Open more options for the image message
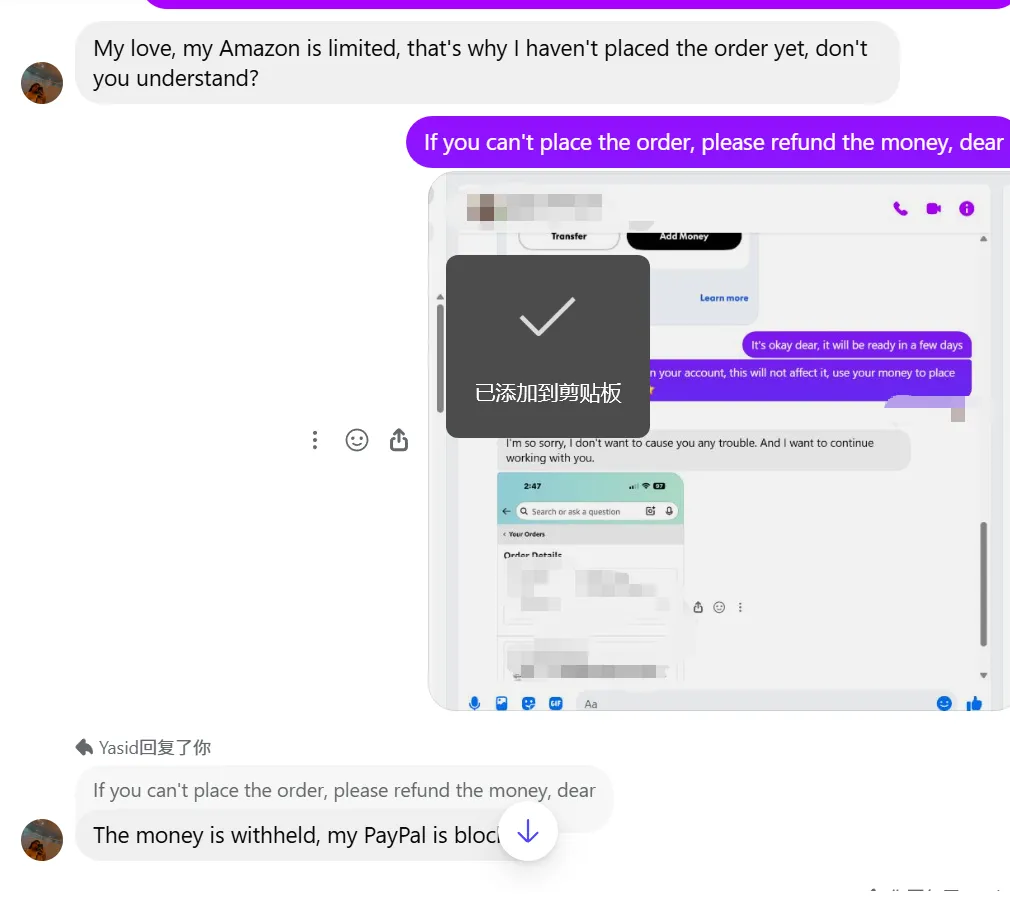Viewport: 1010px width, 909px height. [314, 440]
